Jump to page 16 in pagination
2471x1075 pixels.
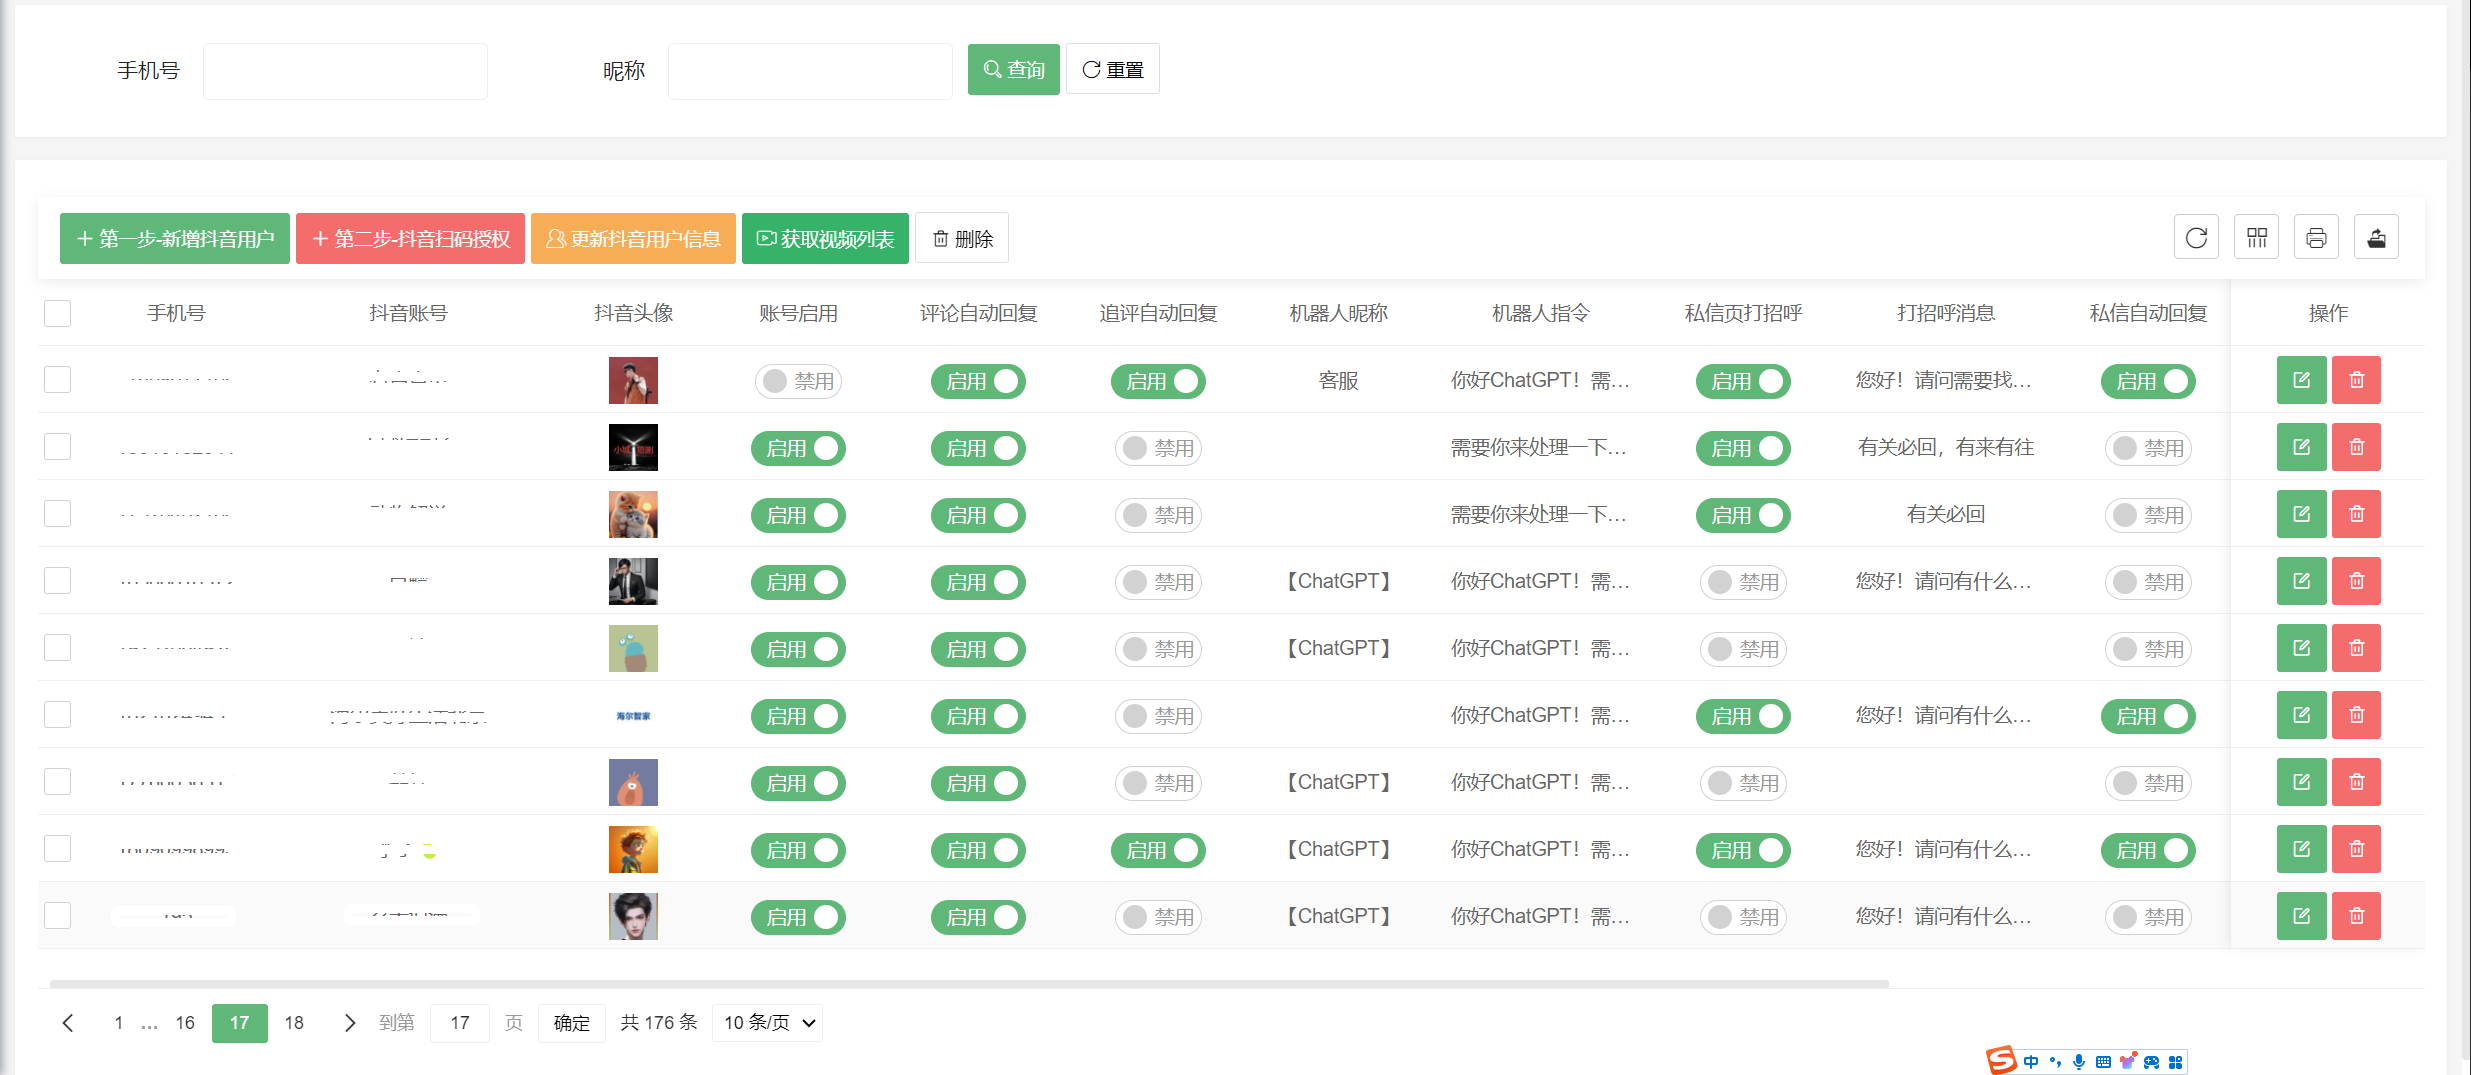click(185, 1023)
